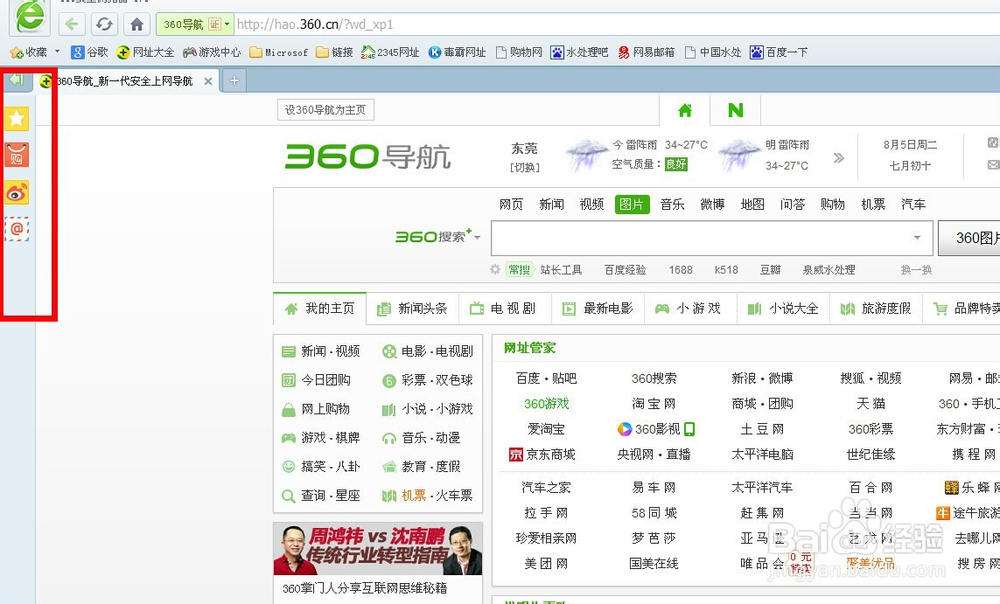Open the 站长工具 quick search link

561,270
